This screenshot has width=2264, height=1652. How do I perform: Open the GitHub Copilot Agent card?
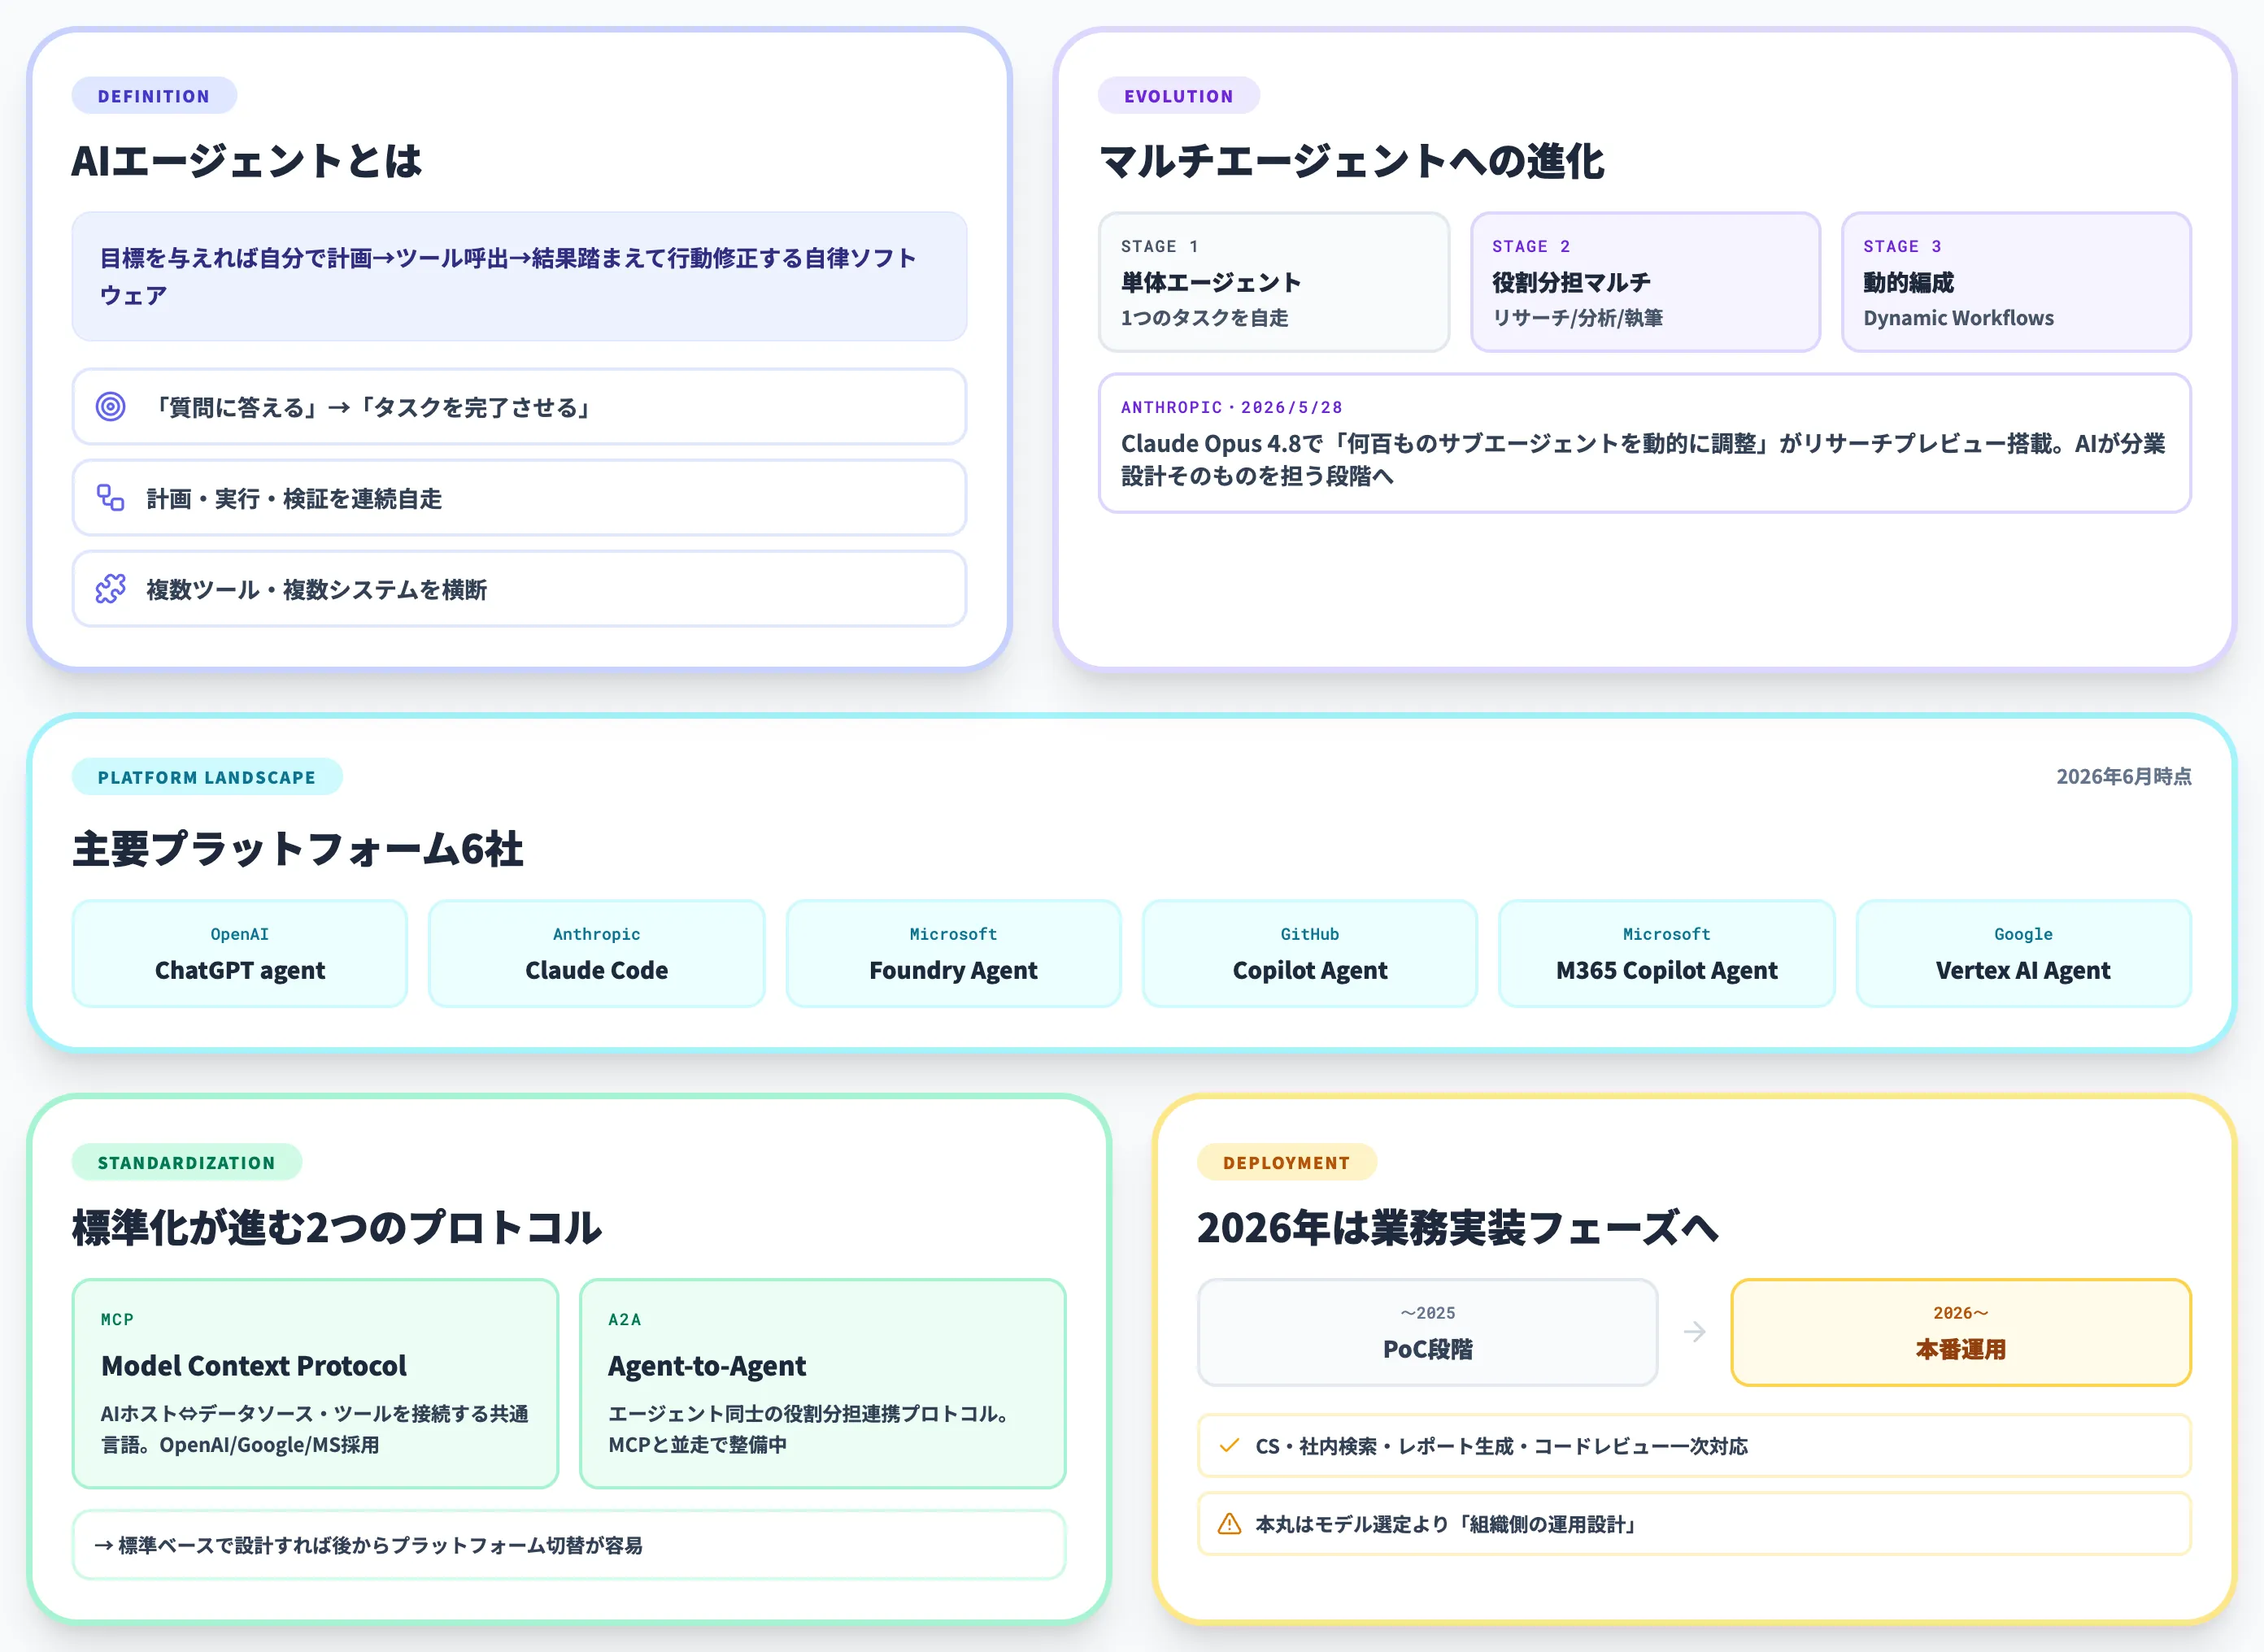point(1310,953)
